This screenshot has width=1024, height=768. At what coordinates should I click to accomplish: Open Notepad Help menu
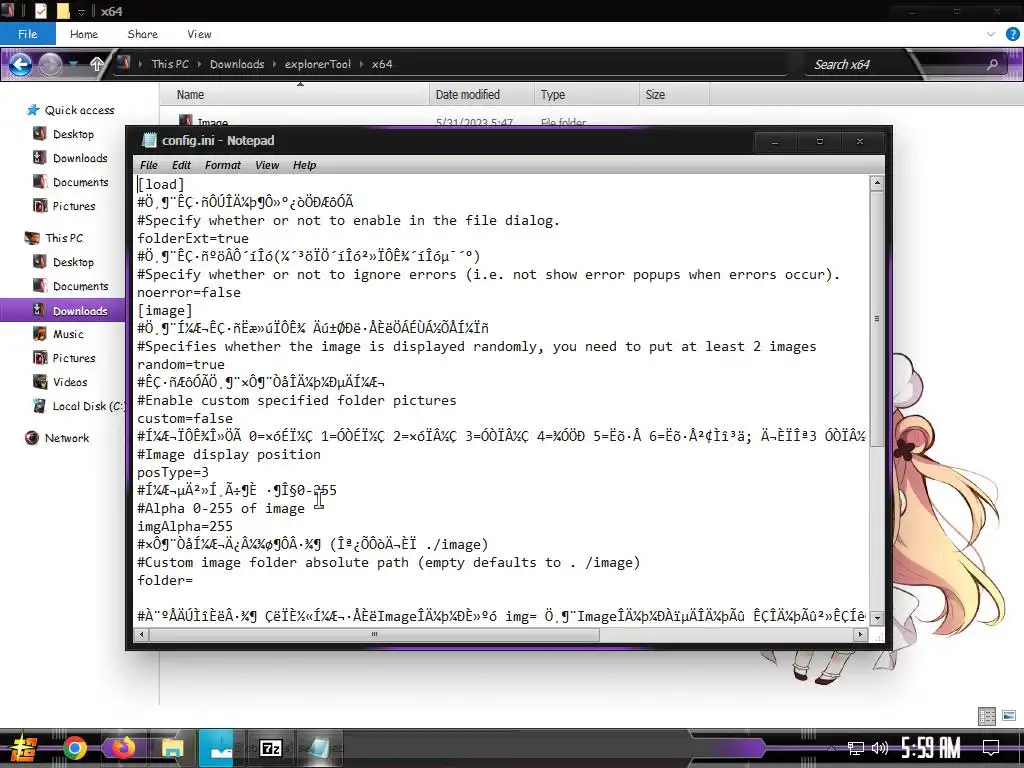[304, 165]
